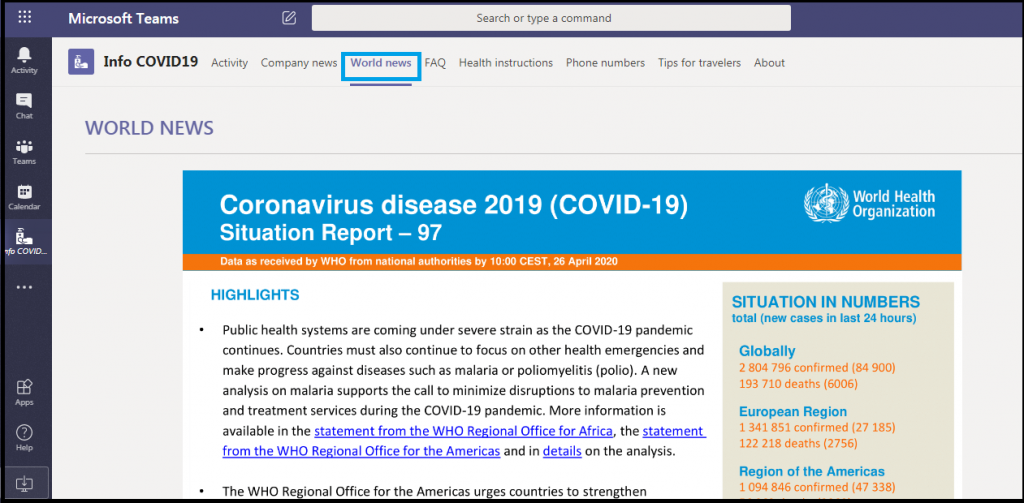
Task: Click the Coronavirus disease 2019 (COVID-19) title
Action: click(454, 205)
